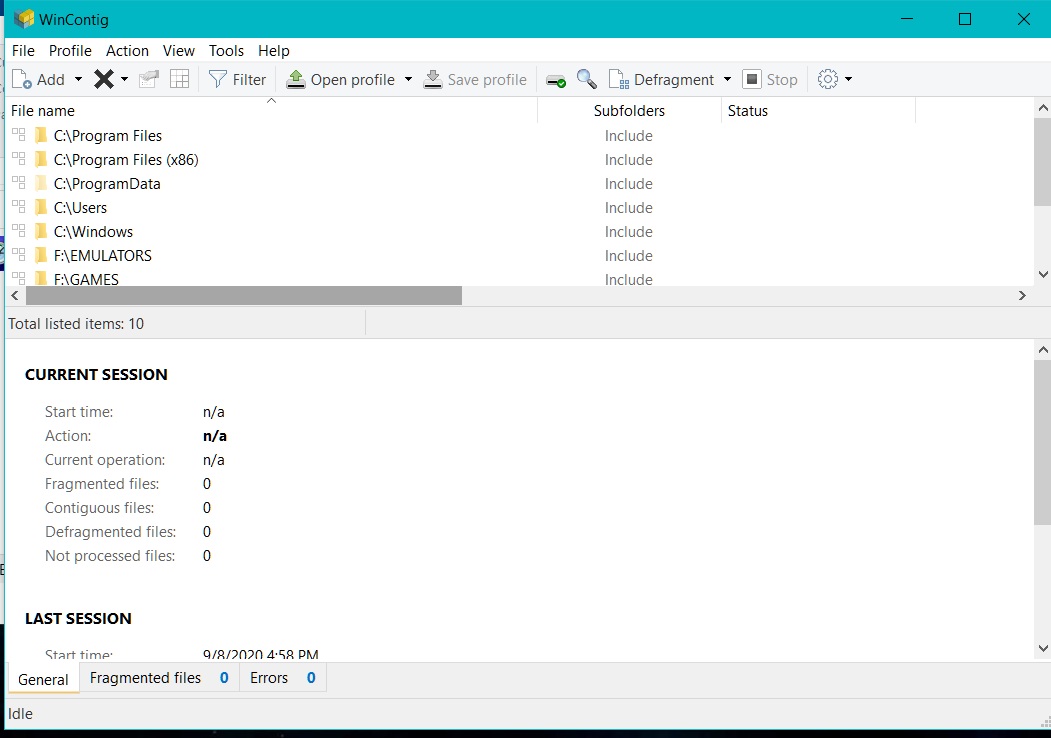Click Include for F:\EMULATORS
The image size is (1051, 738).
(629, 256)
